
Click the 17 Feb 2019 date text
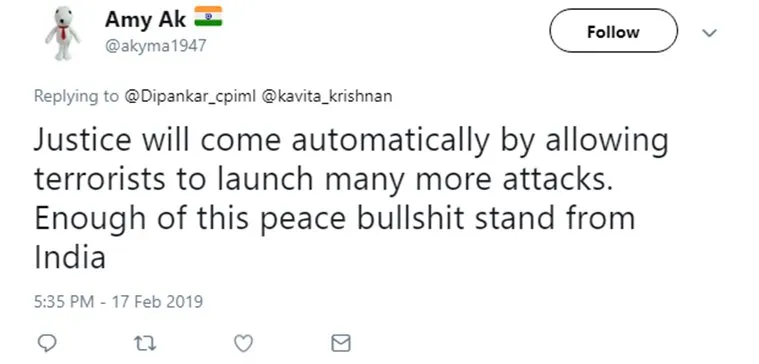click(157, 302)
